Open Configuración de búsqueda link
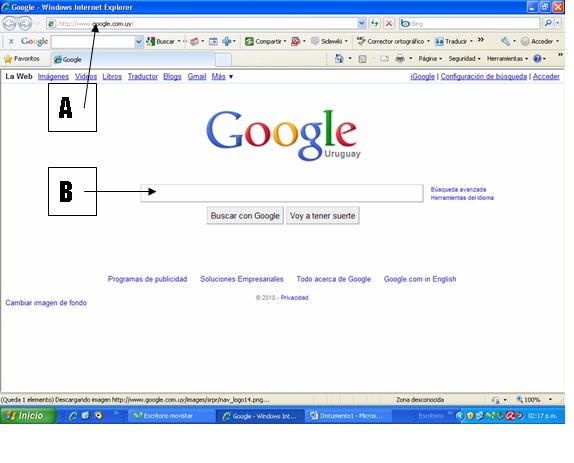Viewport: 574px width, 463px height. point(483,76)
